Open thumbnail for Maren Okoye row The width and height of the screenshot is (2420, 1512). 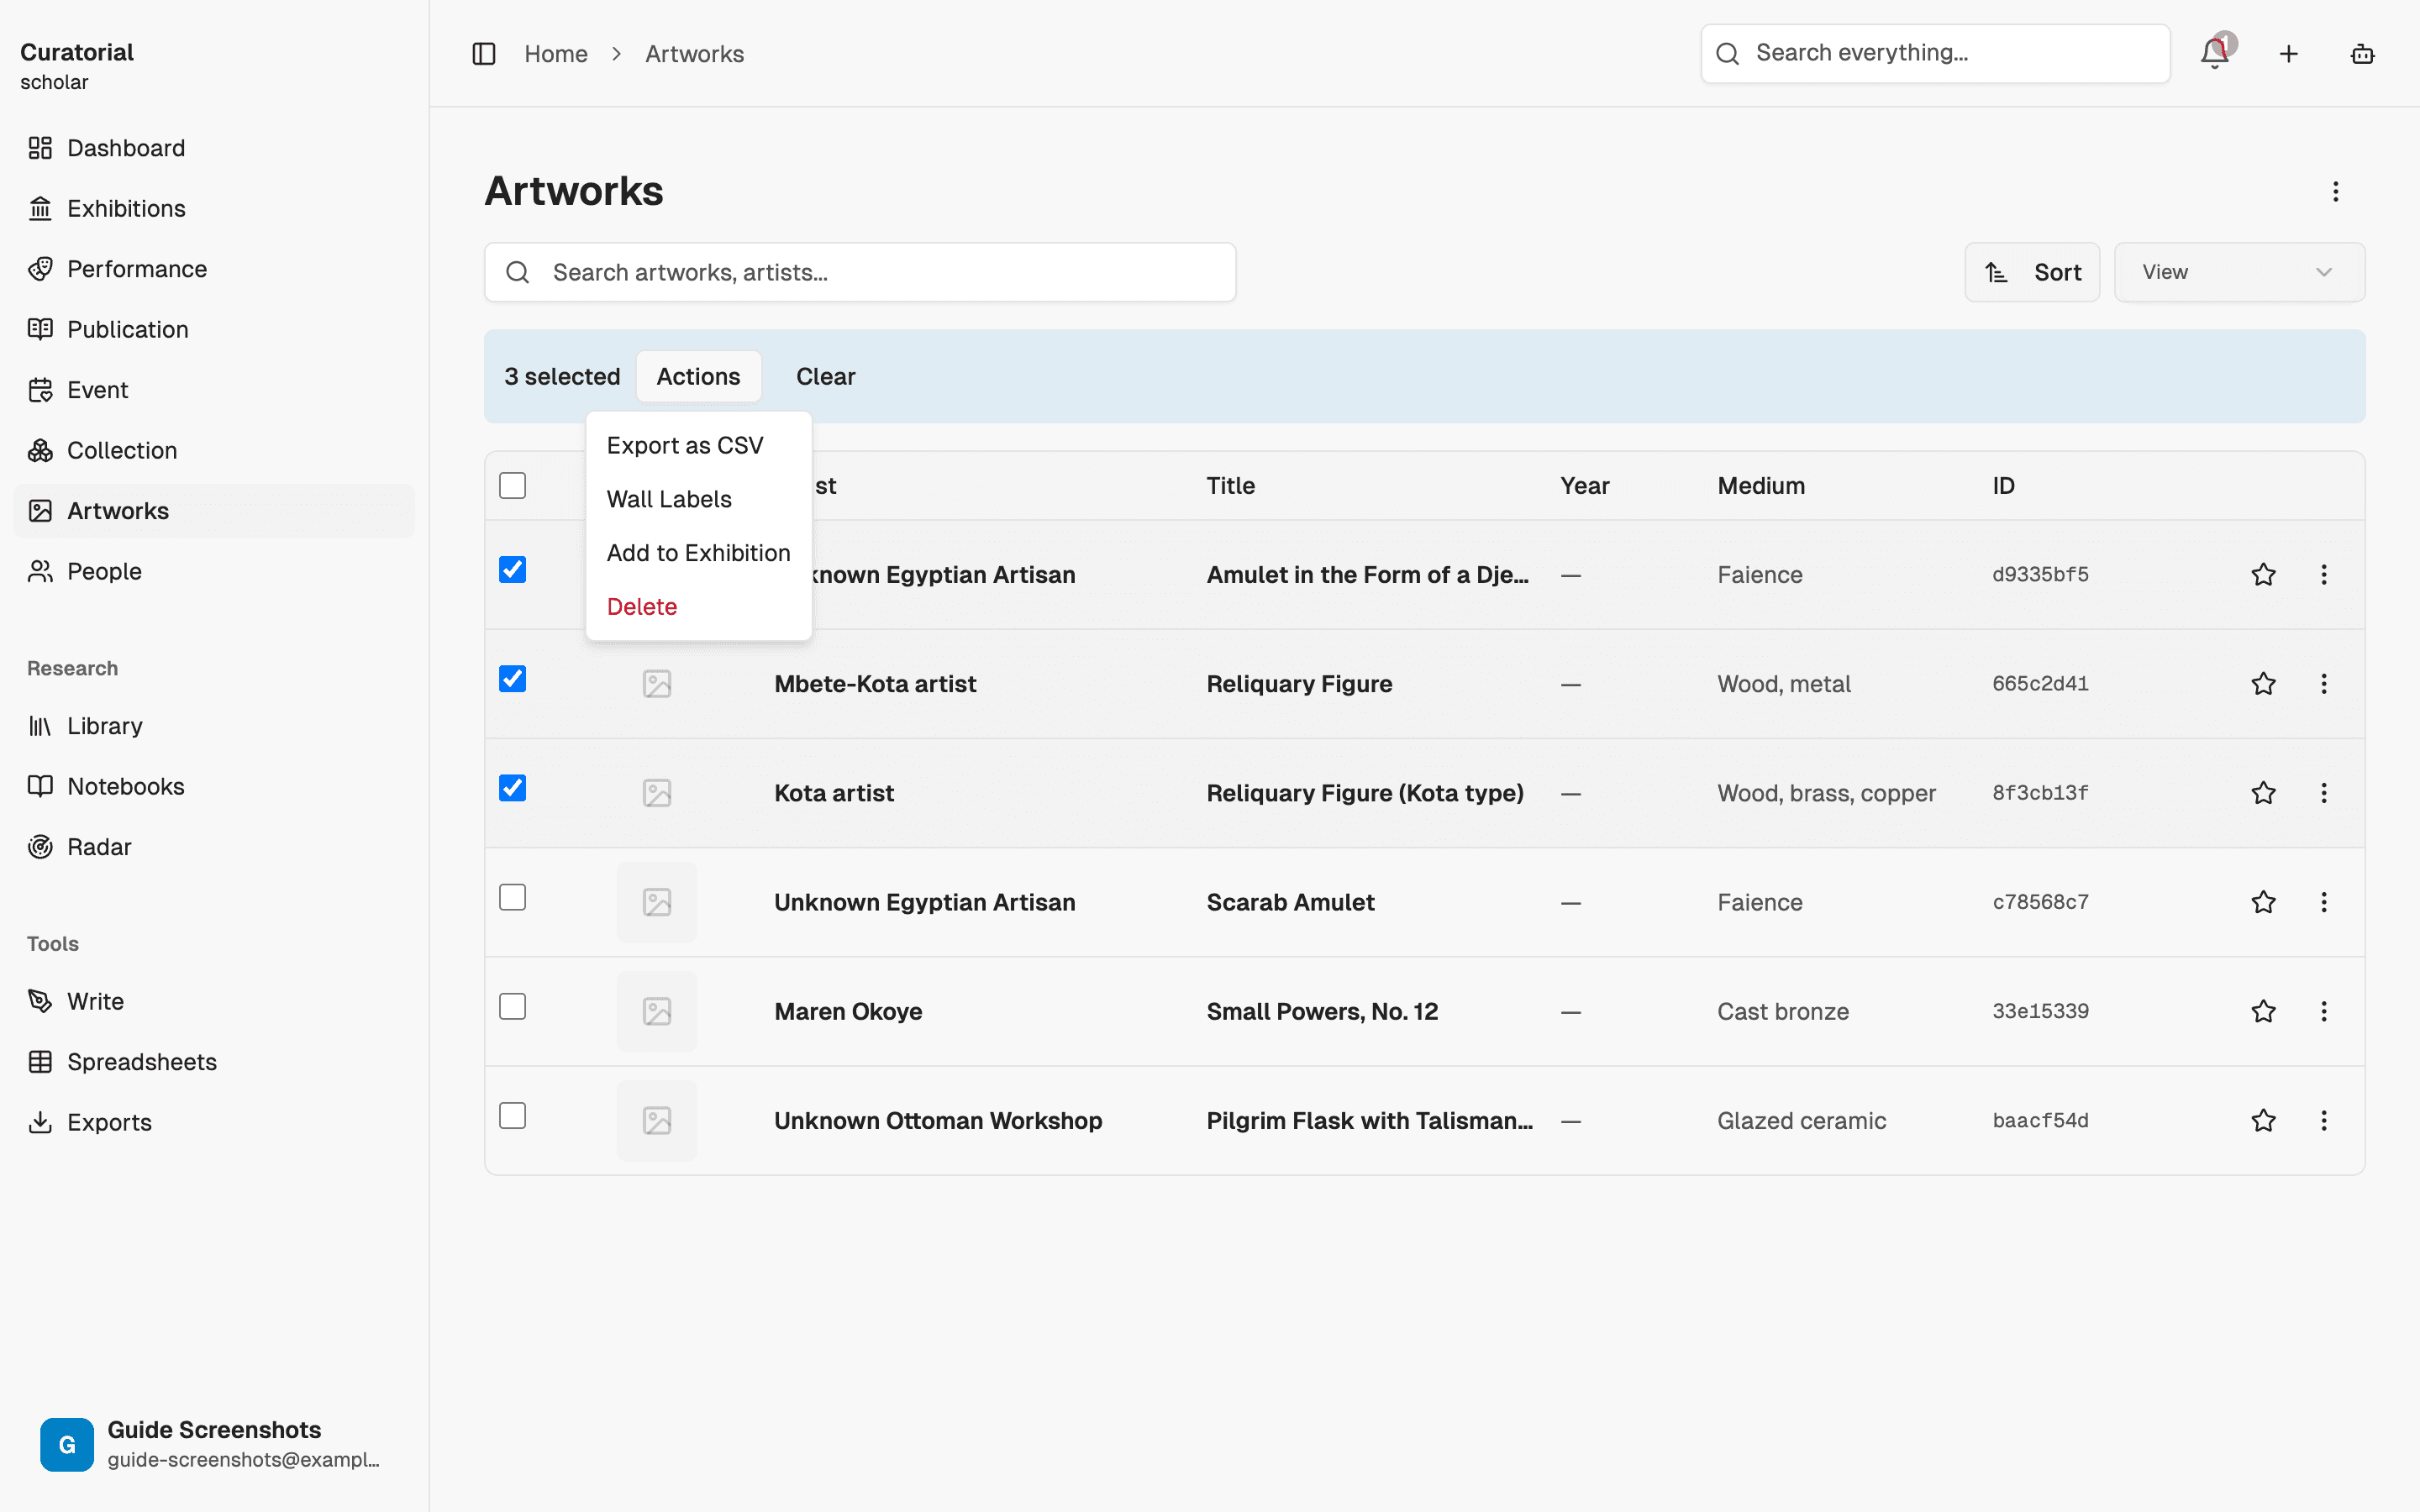click(657, 1011)
